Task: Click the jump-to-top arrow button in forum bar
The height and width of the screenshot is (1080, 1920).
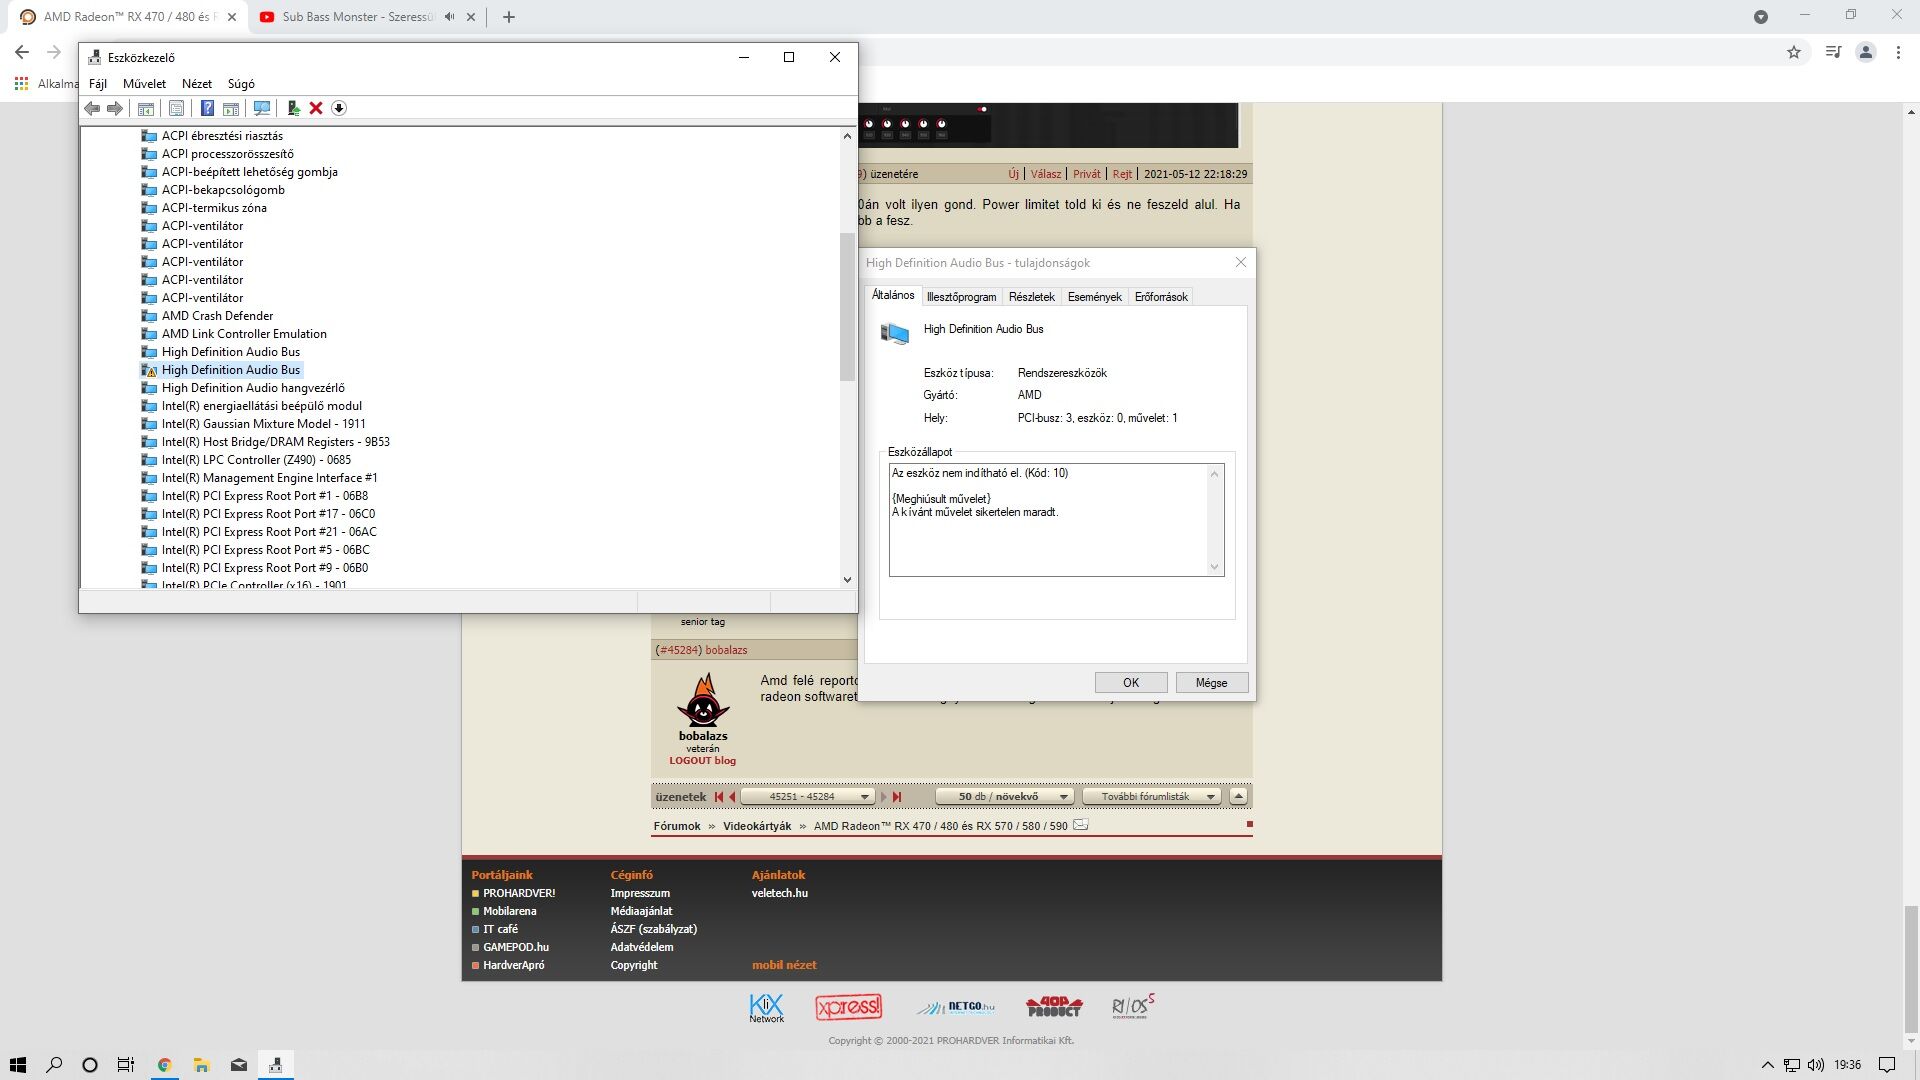Action: [x=1238, y=797]
